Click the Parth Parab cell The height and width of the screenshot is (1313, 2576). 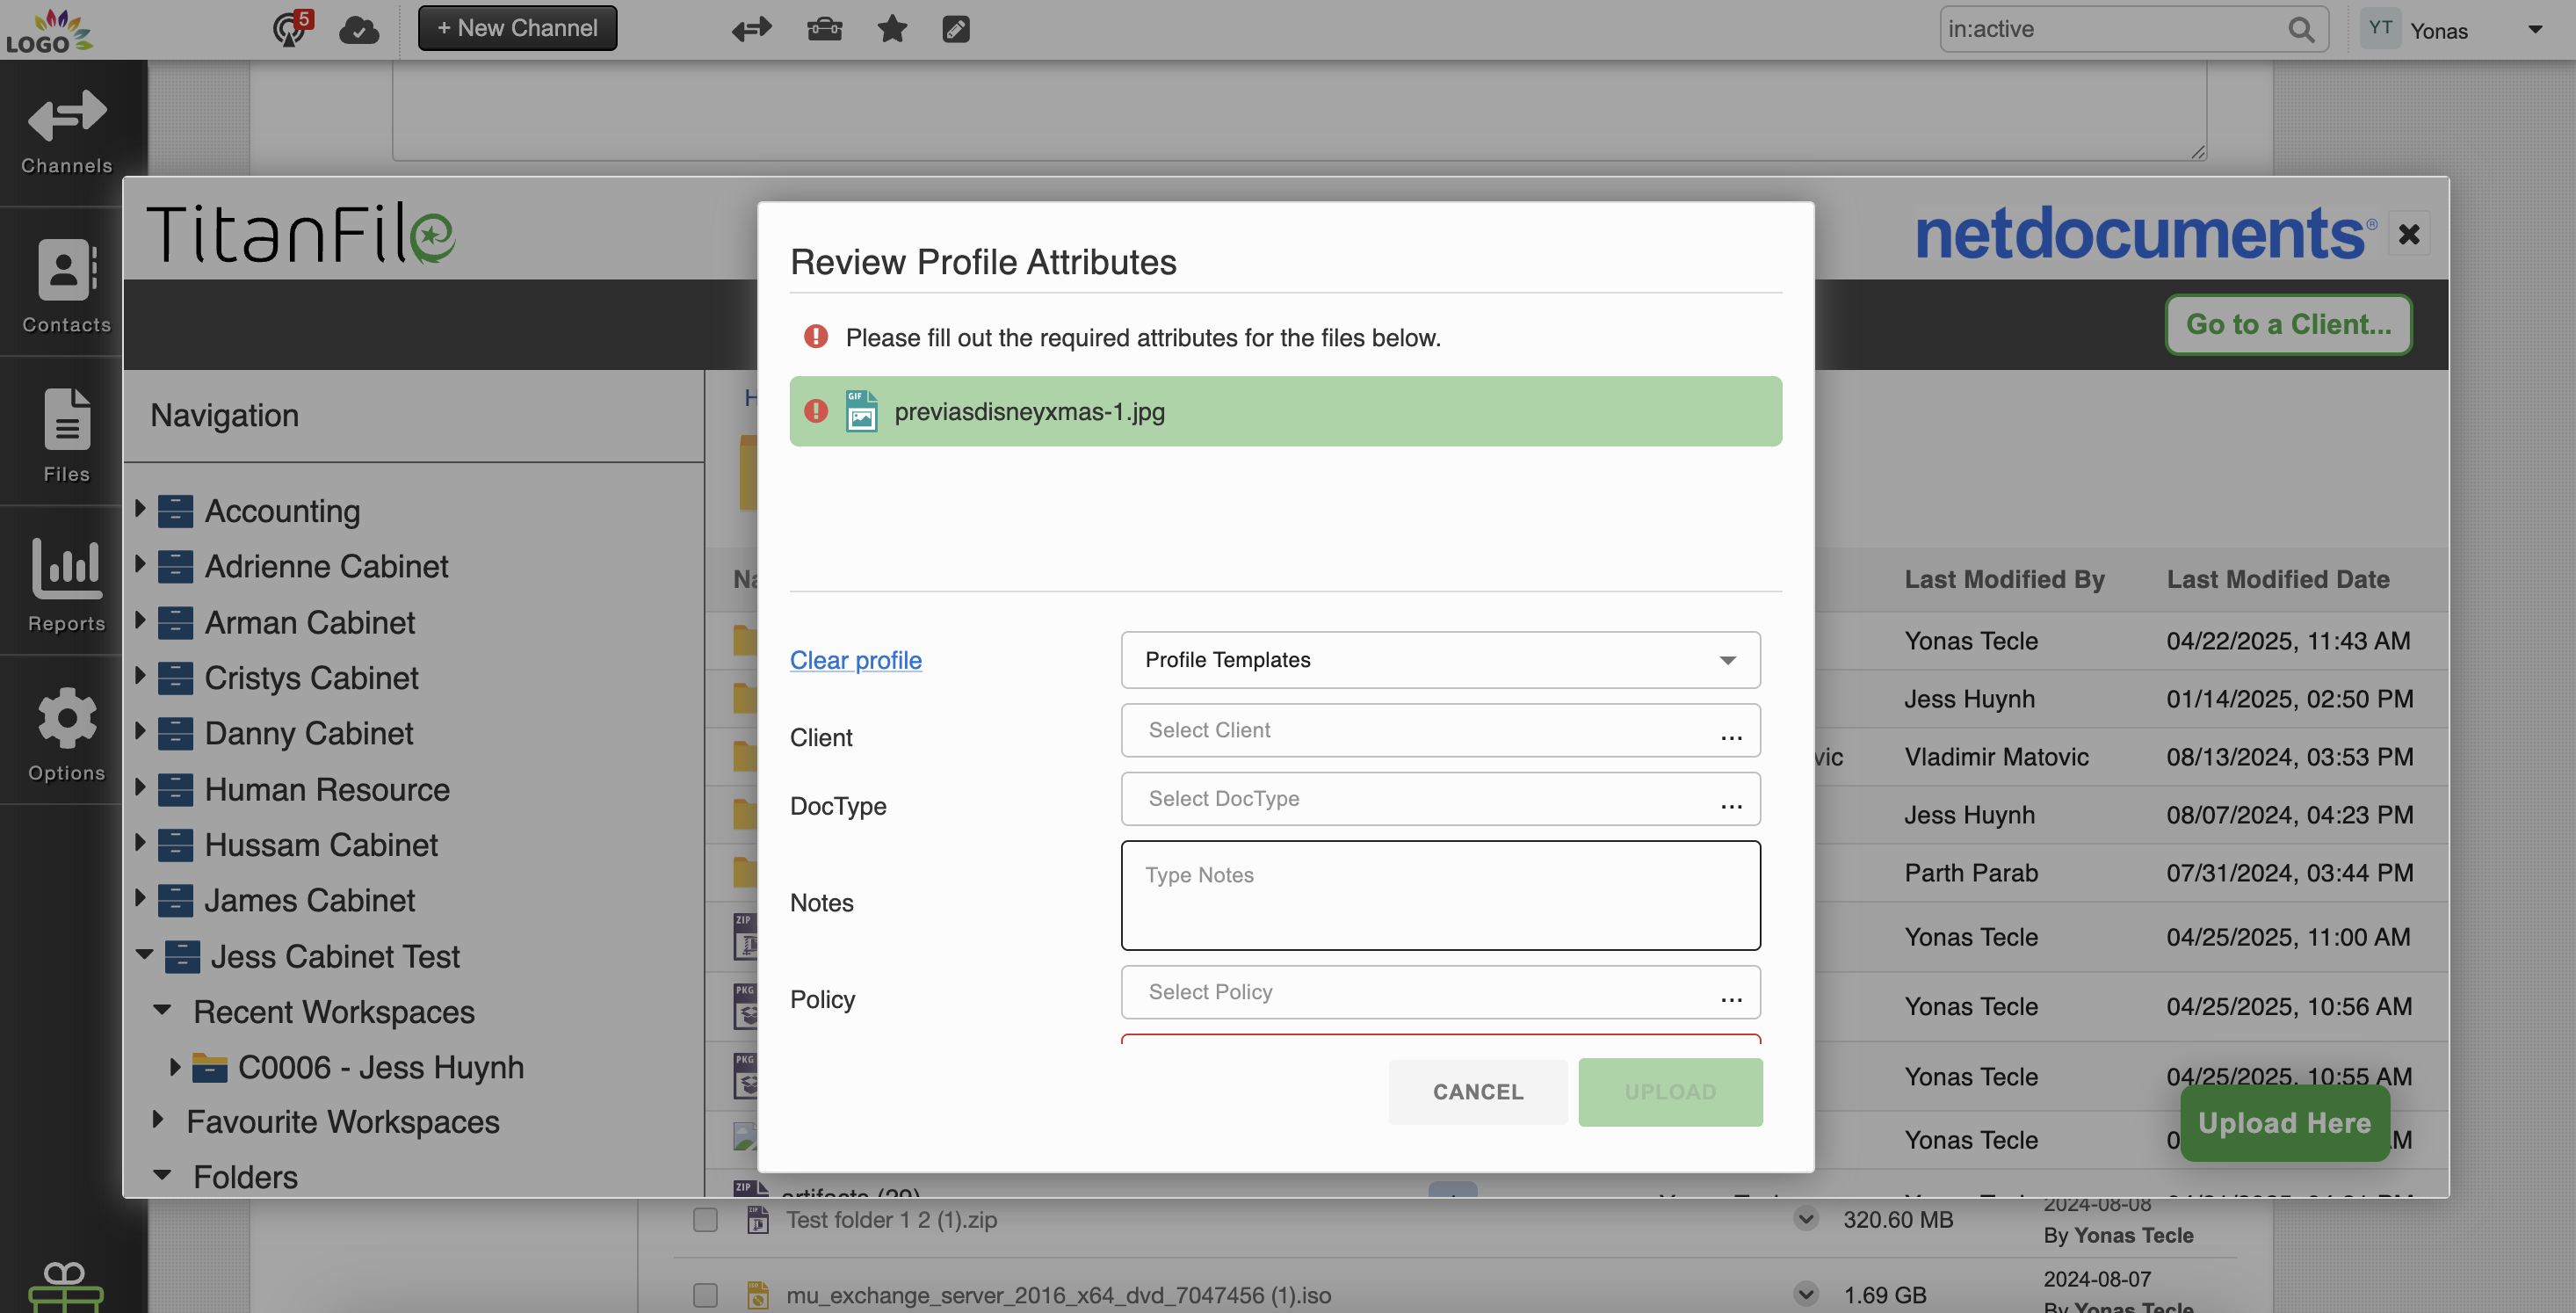[x=1970, y=873]
